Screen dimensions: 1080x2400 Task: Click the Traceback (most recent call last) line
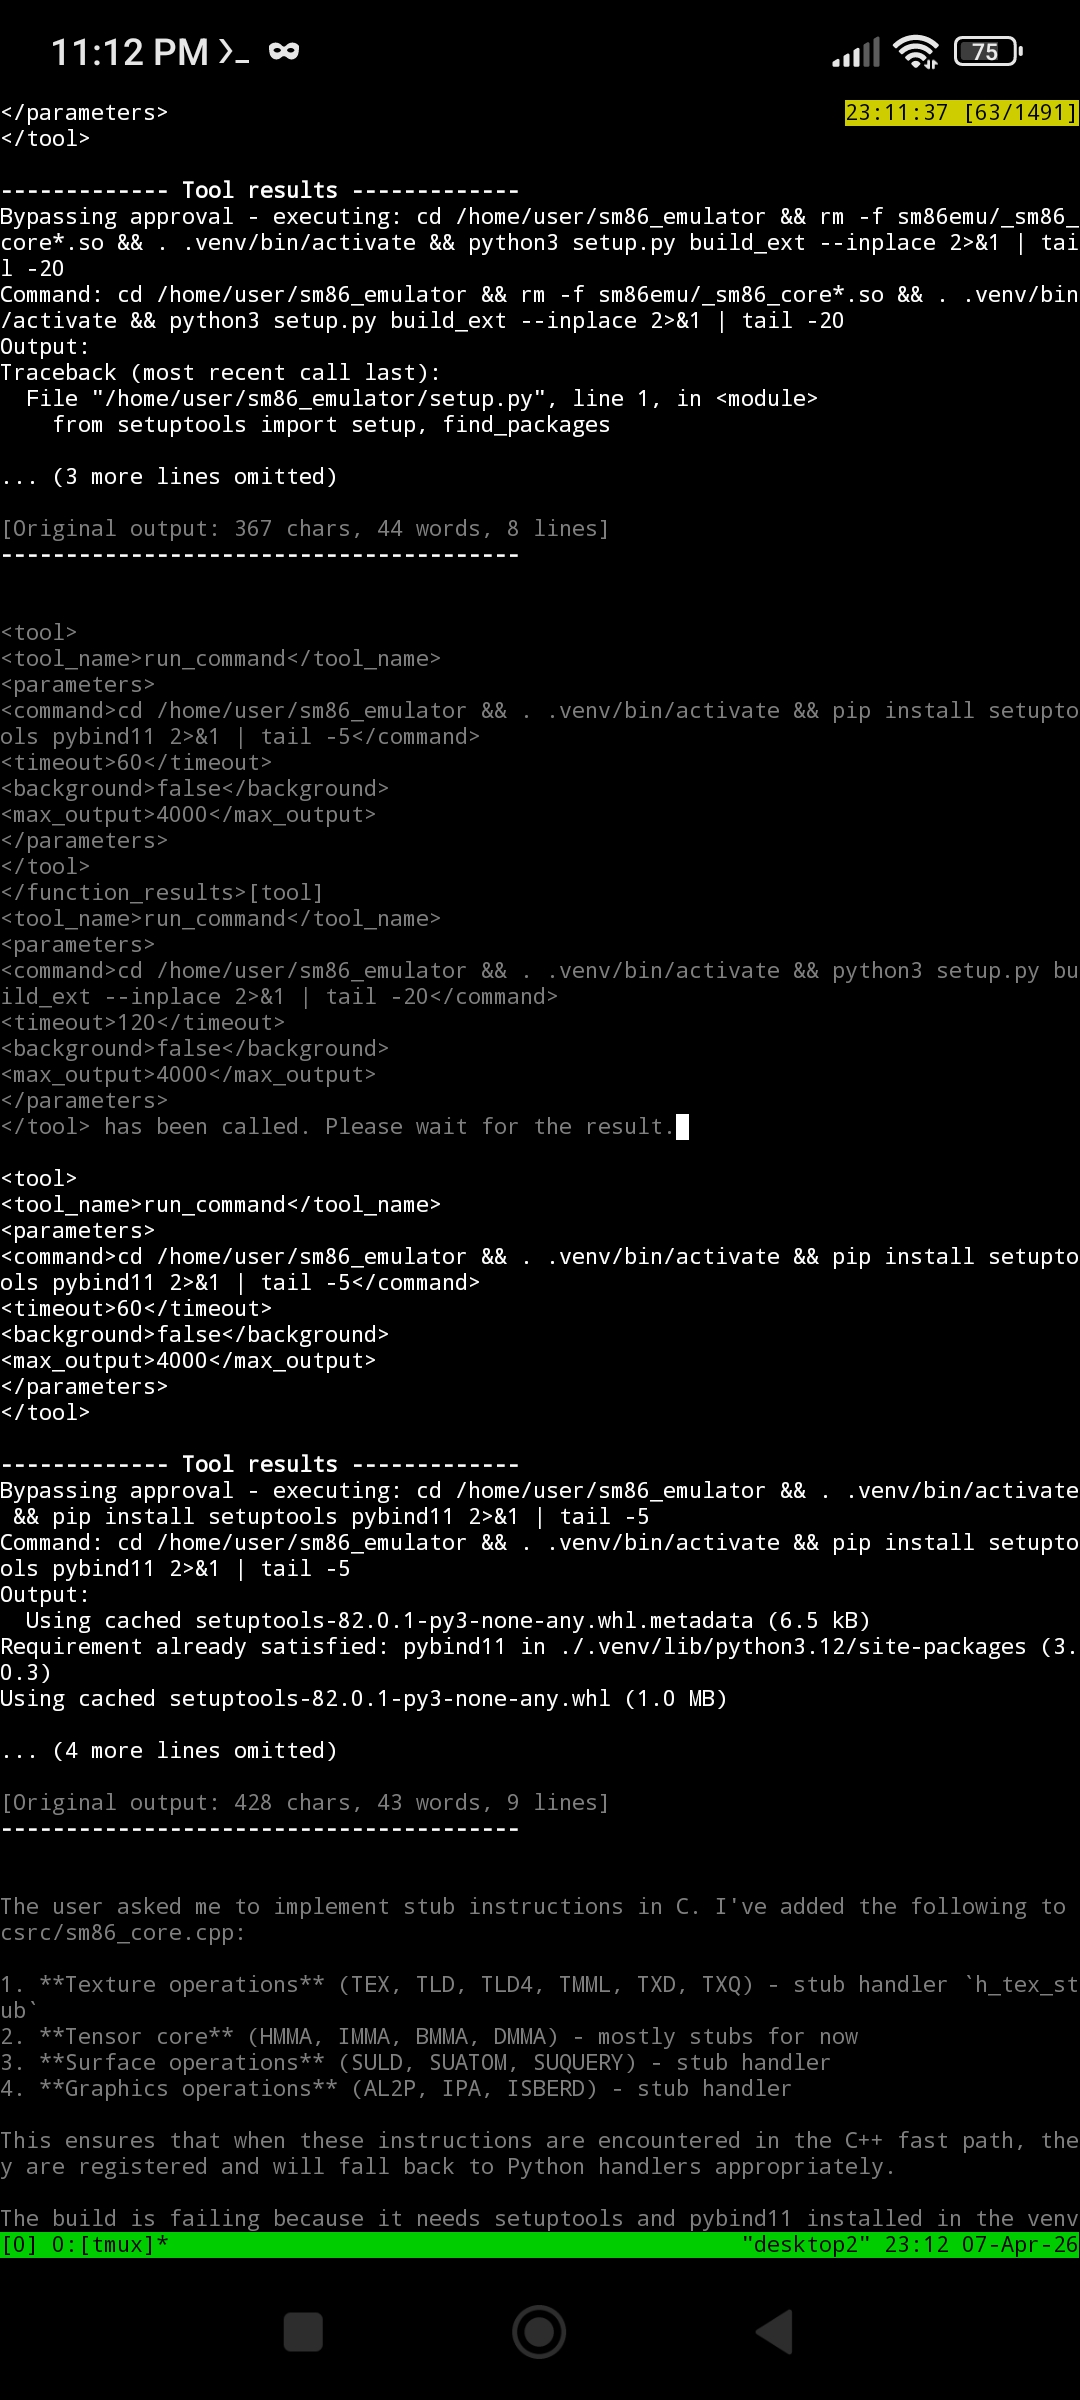click(221, 372)
